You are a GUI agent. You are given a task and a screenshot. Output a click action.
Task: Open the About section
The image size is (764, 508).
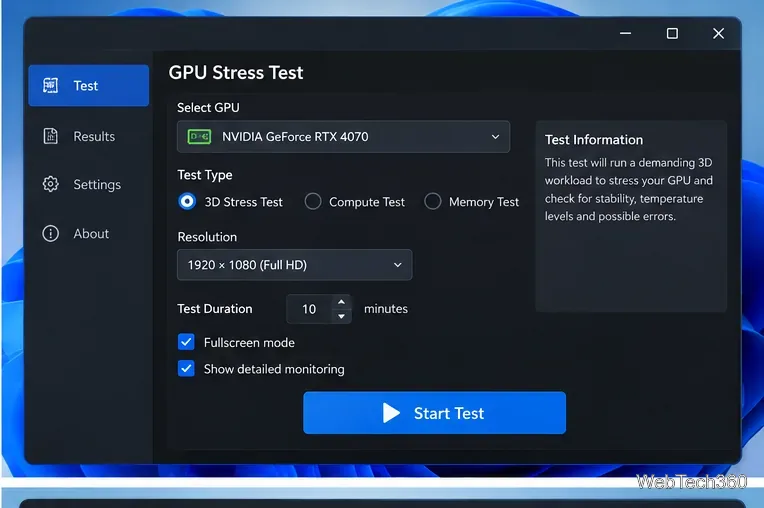[88, 234]
